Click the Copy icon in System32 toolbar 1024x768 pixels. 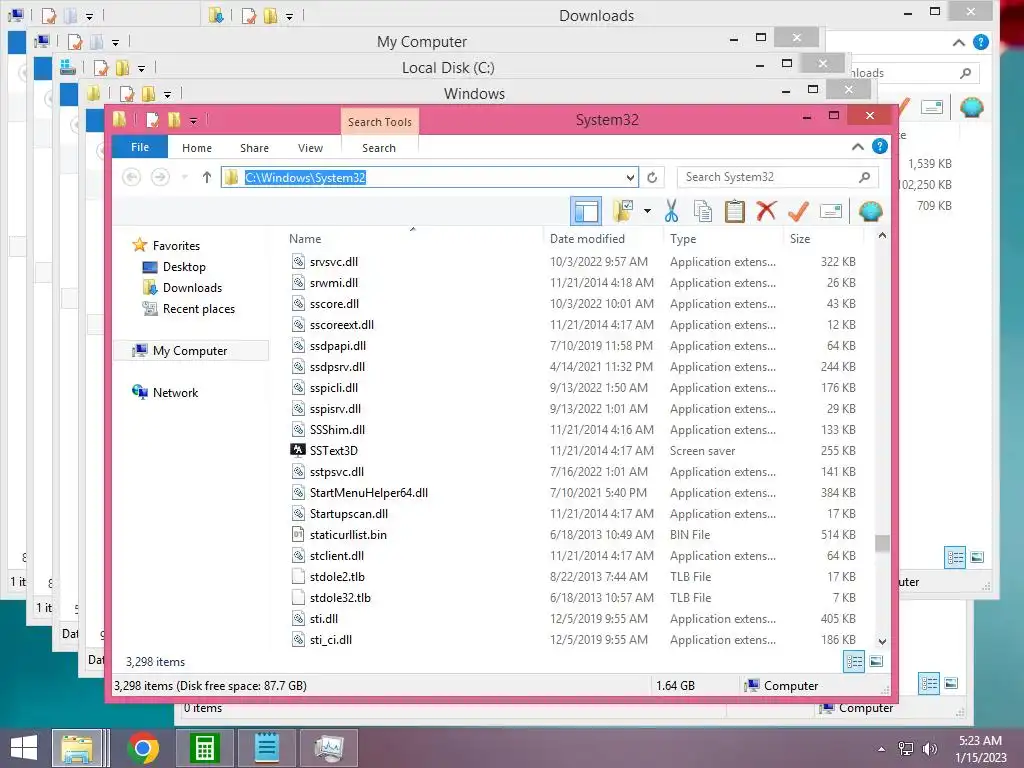coord(703,211)
